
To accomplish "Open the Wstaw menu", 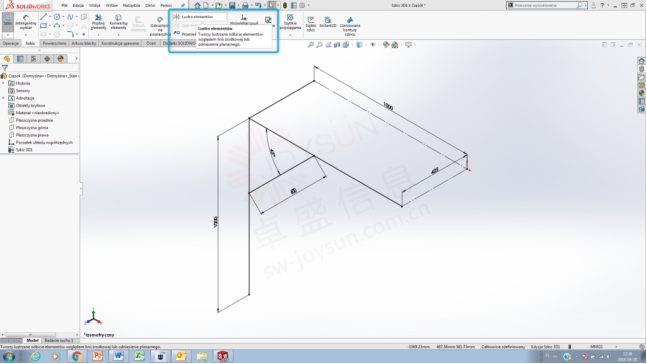I will (111, 5).
